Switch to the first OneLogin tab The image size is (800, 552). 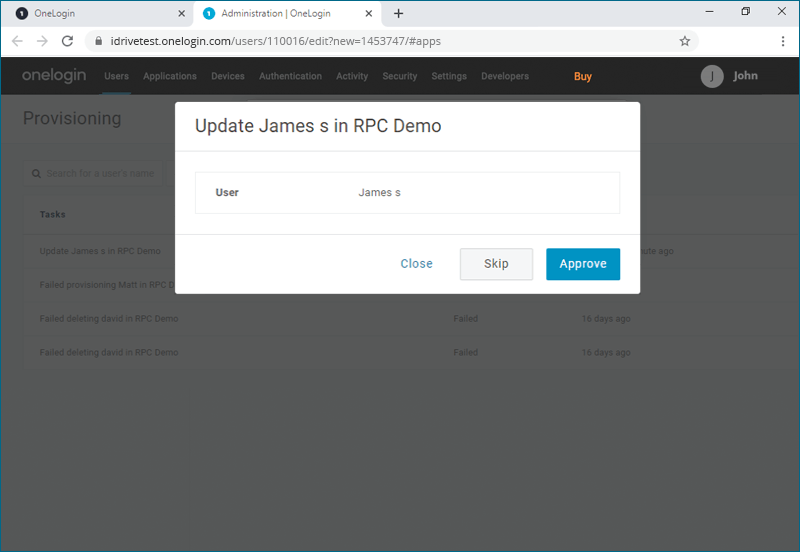(x=95, y=14)
